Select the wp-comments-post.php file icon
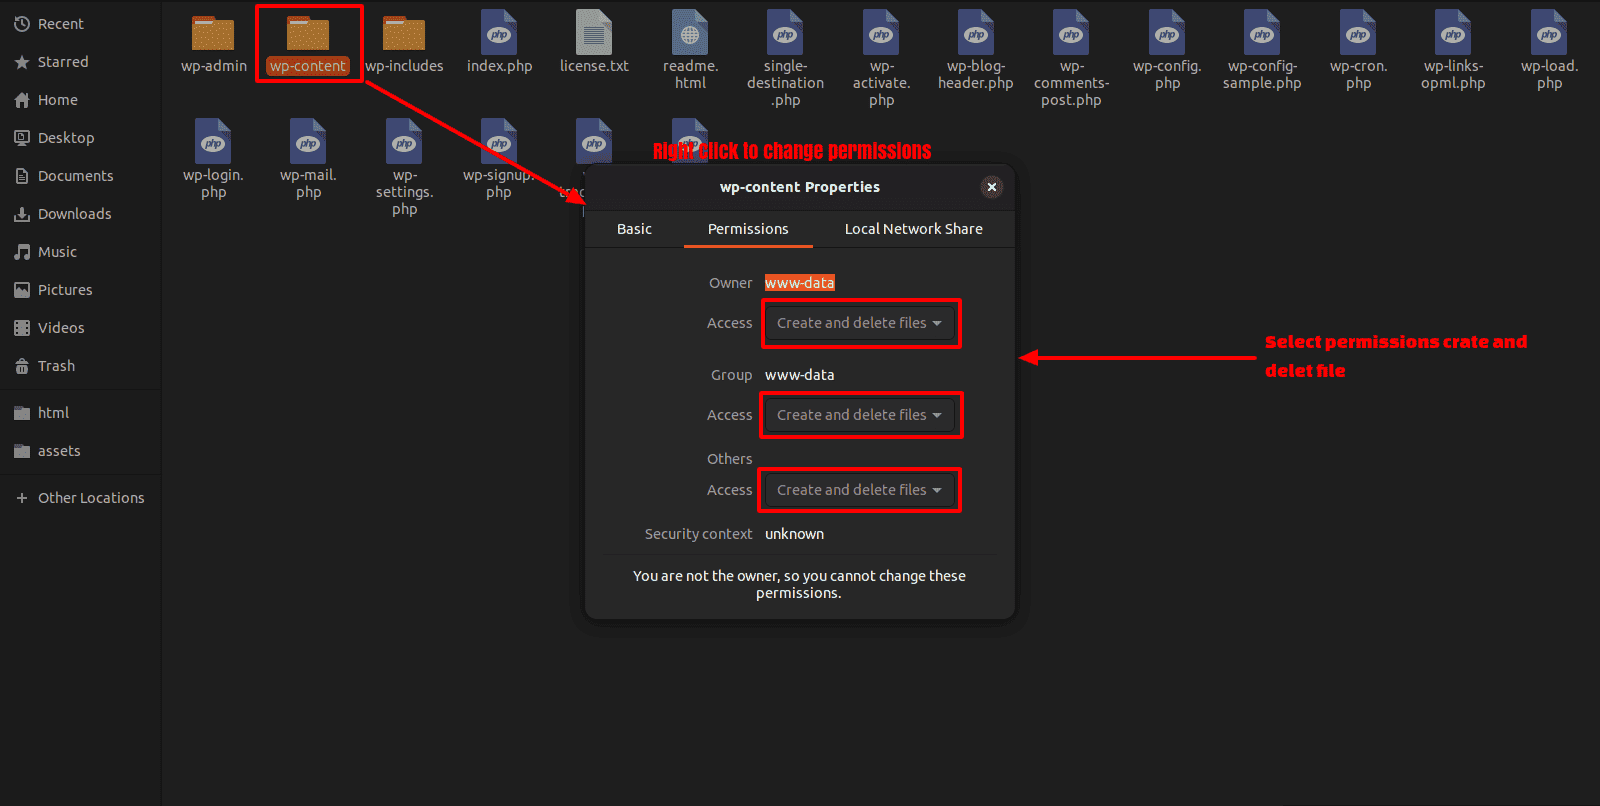 point(1071,32)
